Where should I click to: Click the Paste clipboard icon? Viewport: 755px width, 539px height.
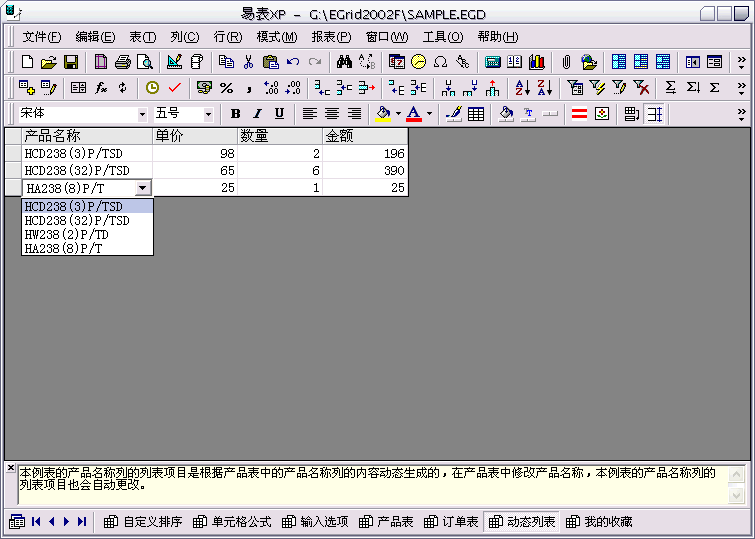point(271,62)
